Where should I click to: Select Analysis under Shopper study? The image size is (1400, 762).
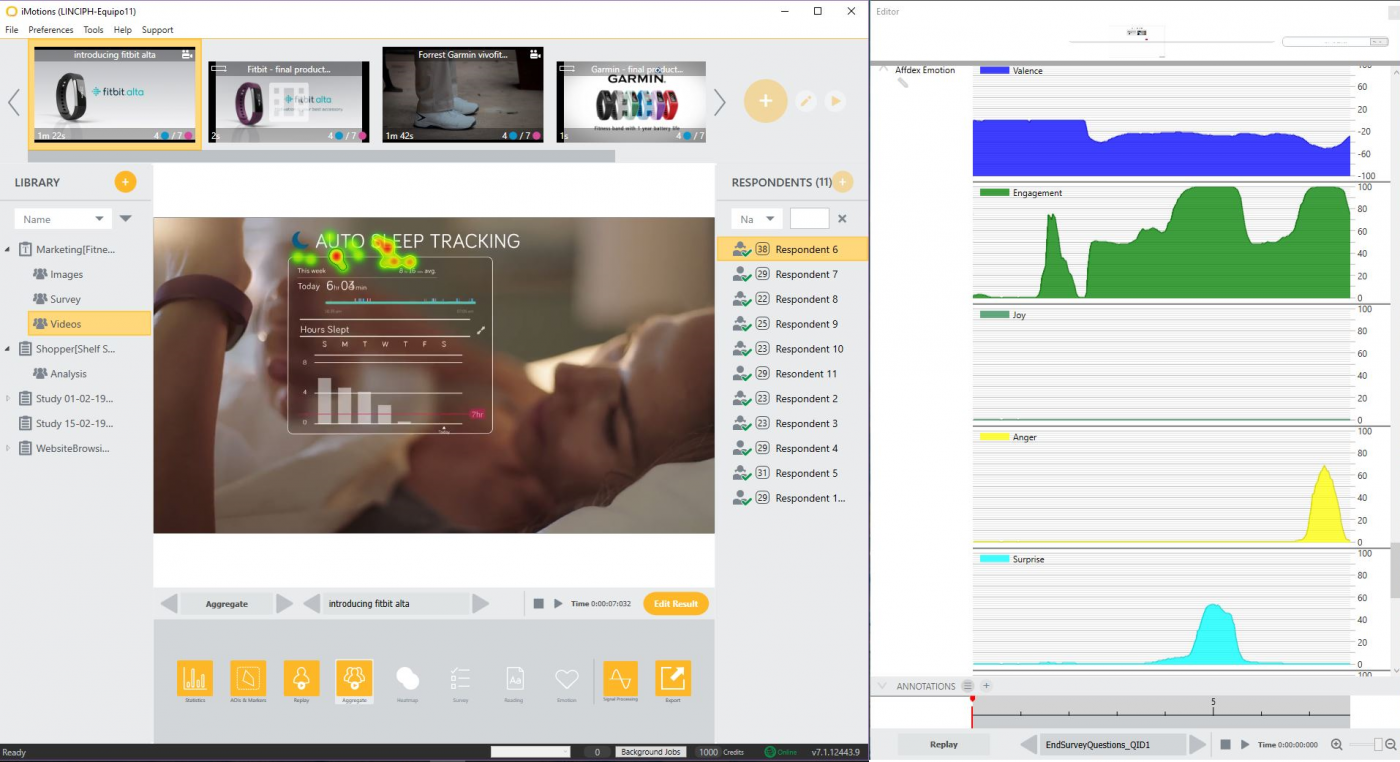69,374
